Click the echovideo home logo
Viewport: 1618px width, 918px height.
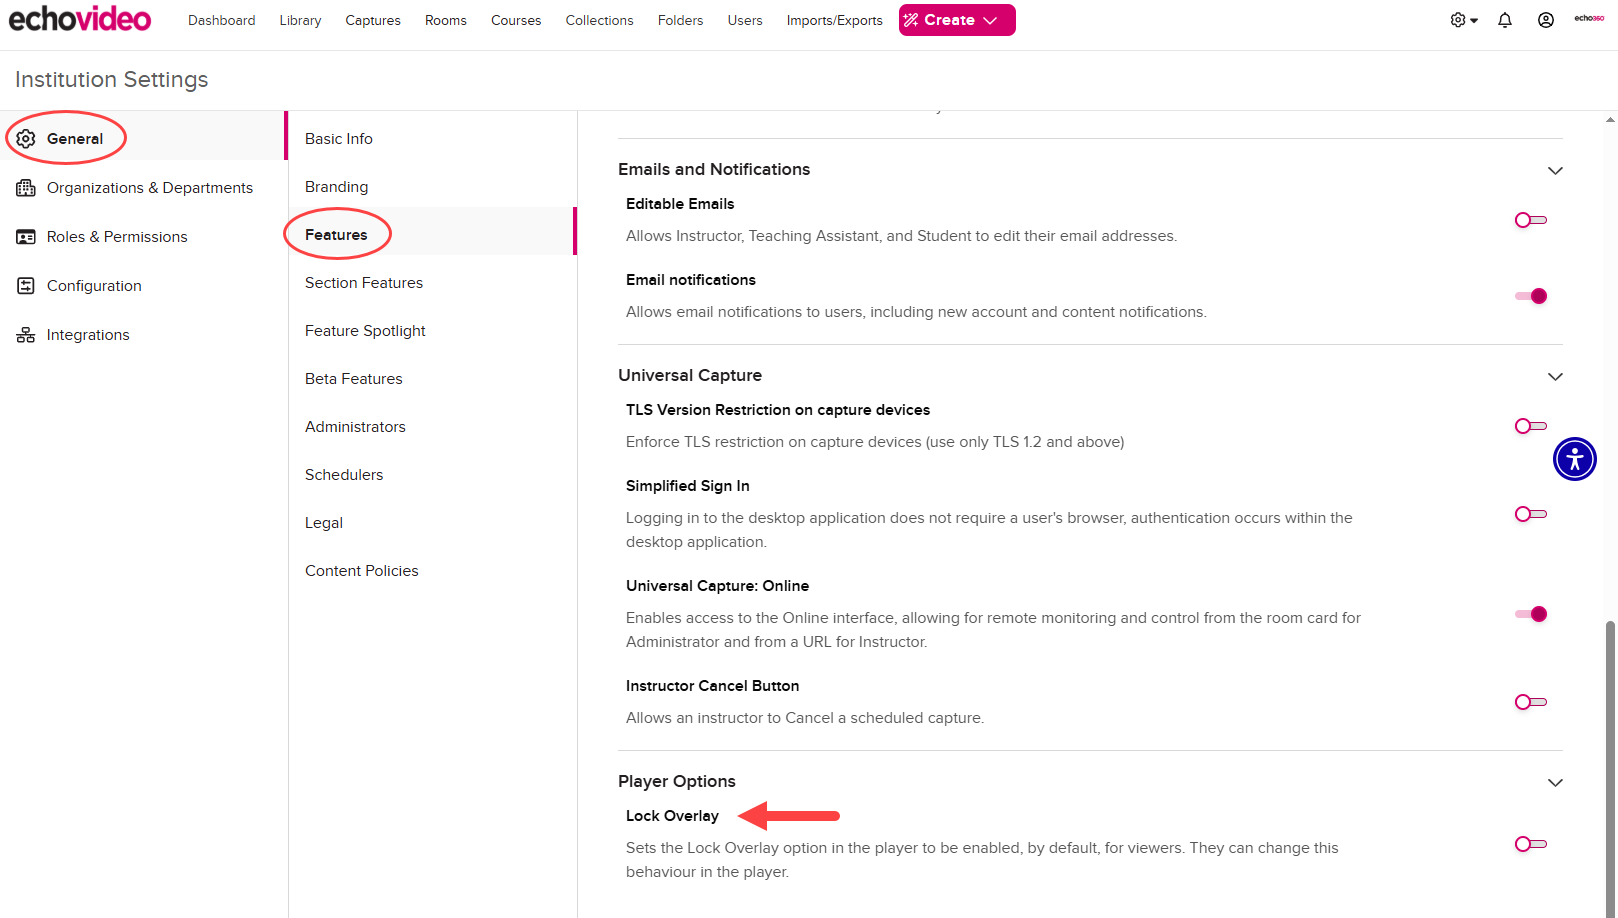coord(80,19)
